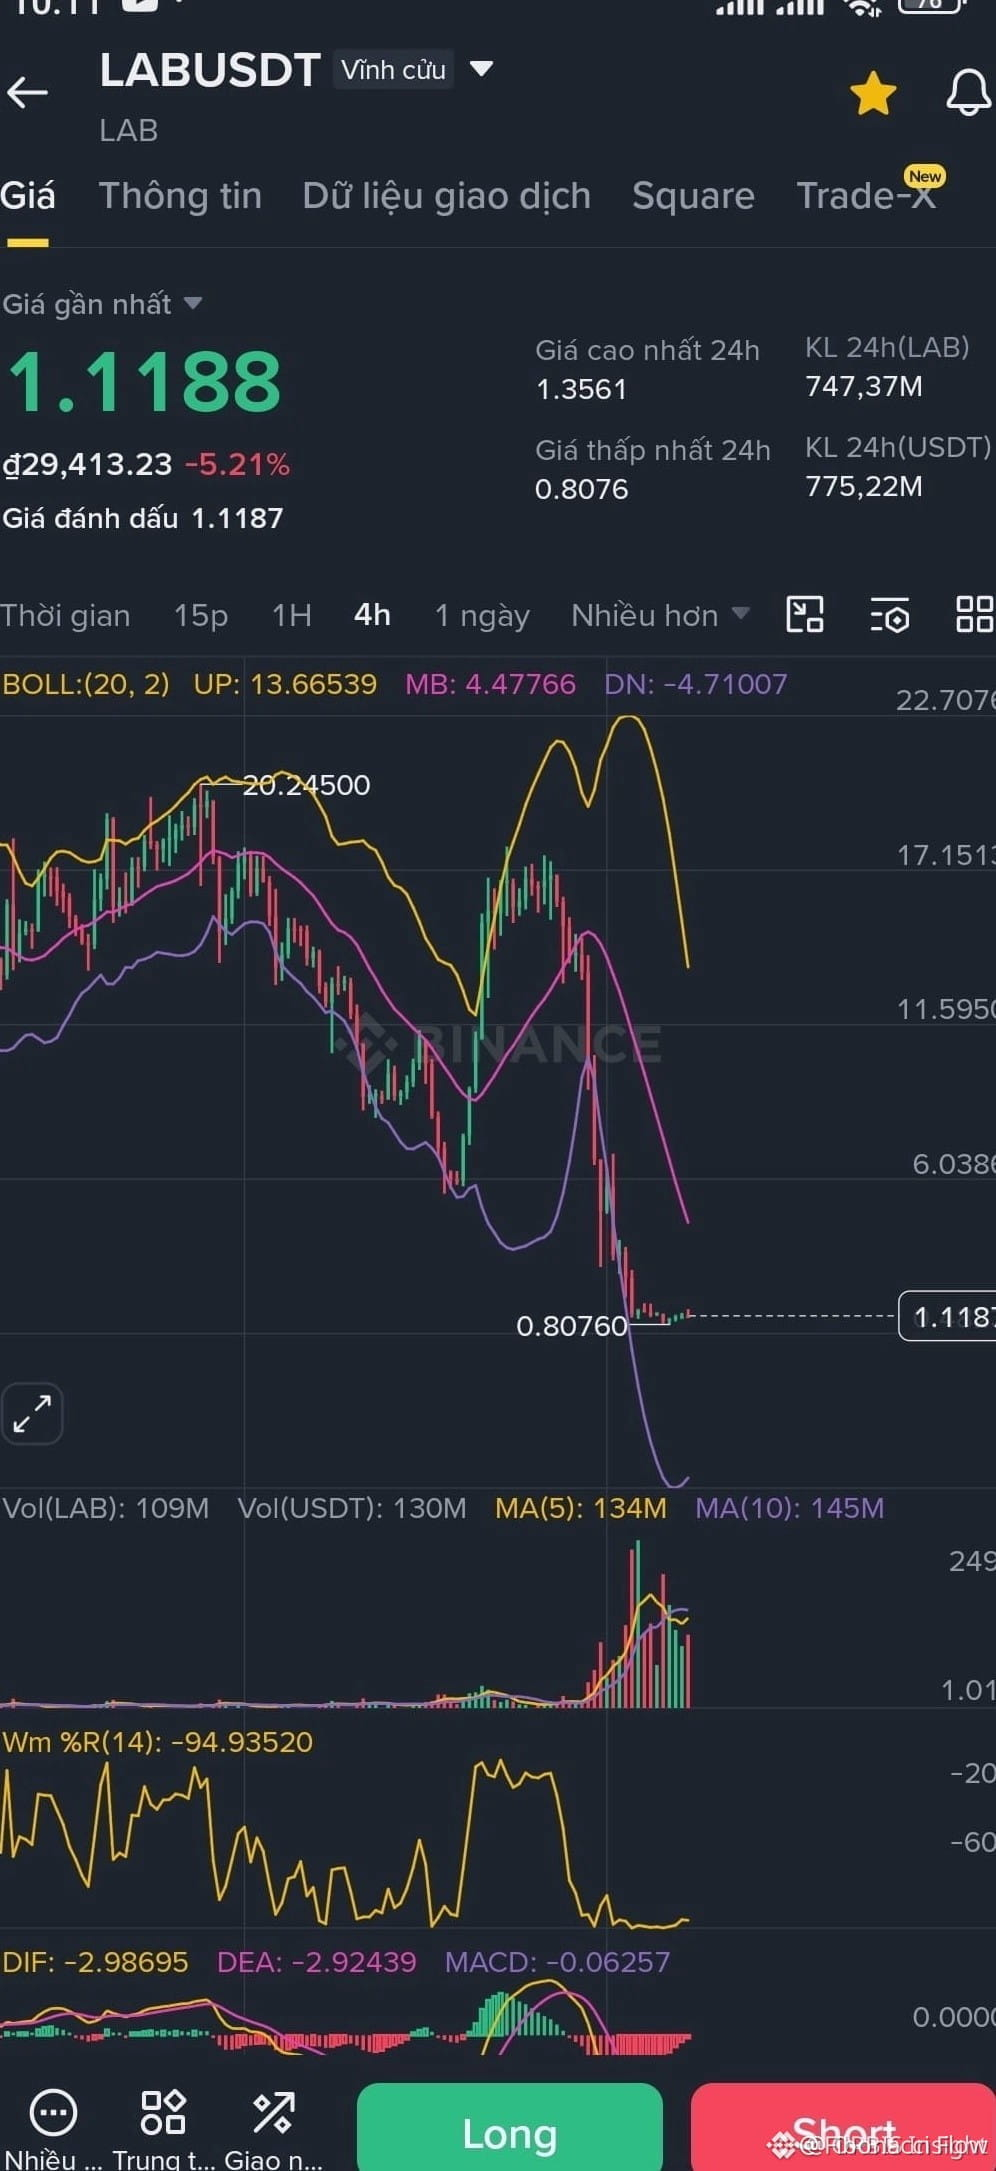Open the Dữ liệu giao dịch tab
Image resolution: width=996 pixels, height=2171 pixels.
(446, 196)
